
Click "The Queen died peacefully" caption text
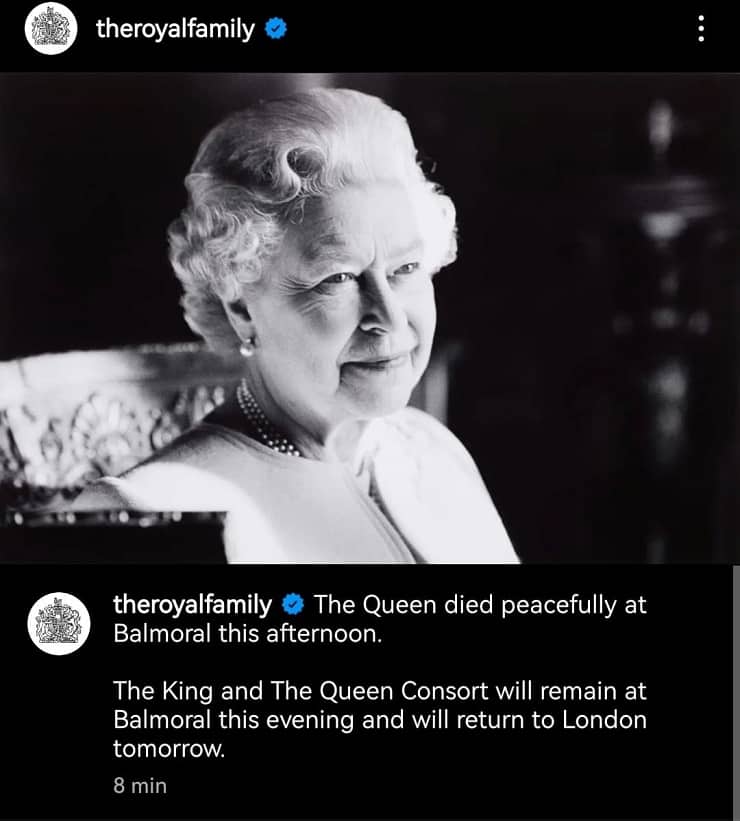480,605
